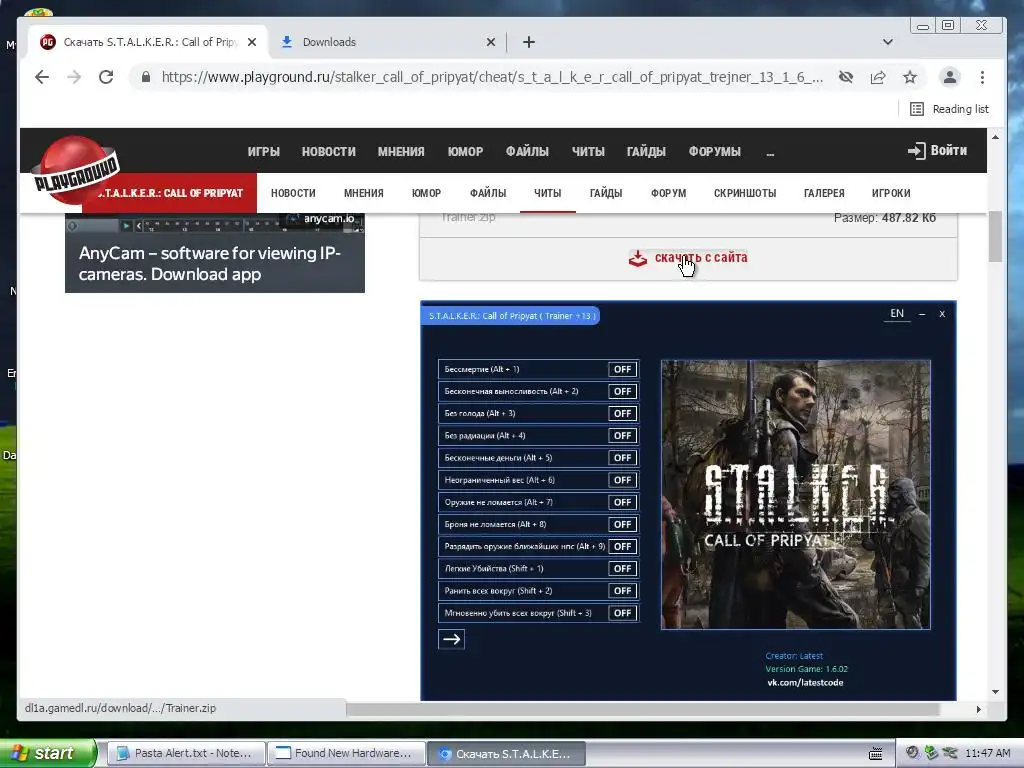Open the ГАЙДЫ top menu item

tap(646, 152)
